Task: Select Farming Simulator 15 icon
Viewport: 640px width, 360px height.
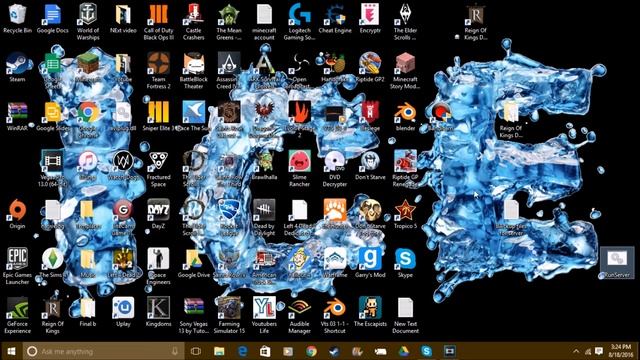Action: pos(229,316)
